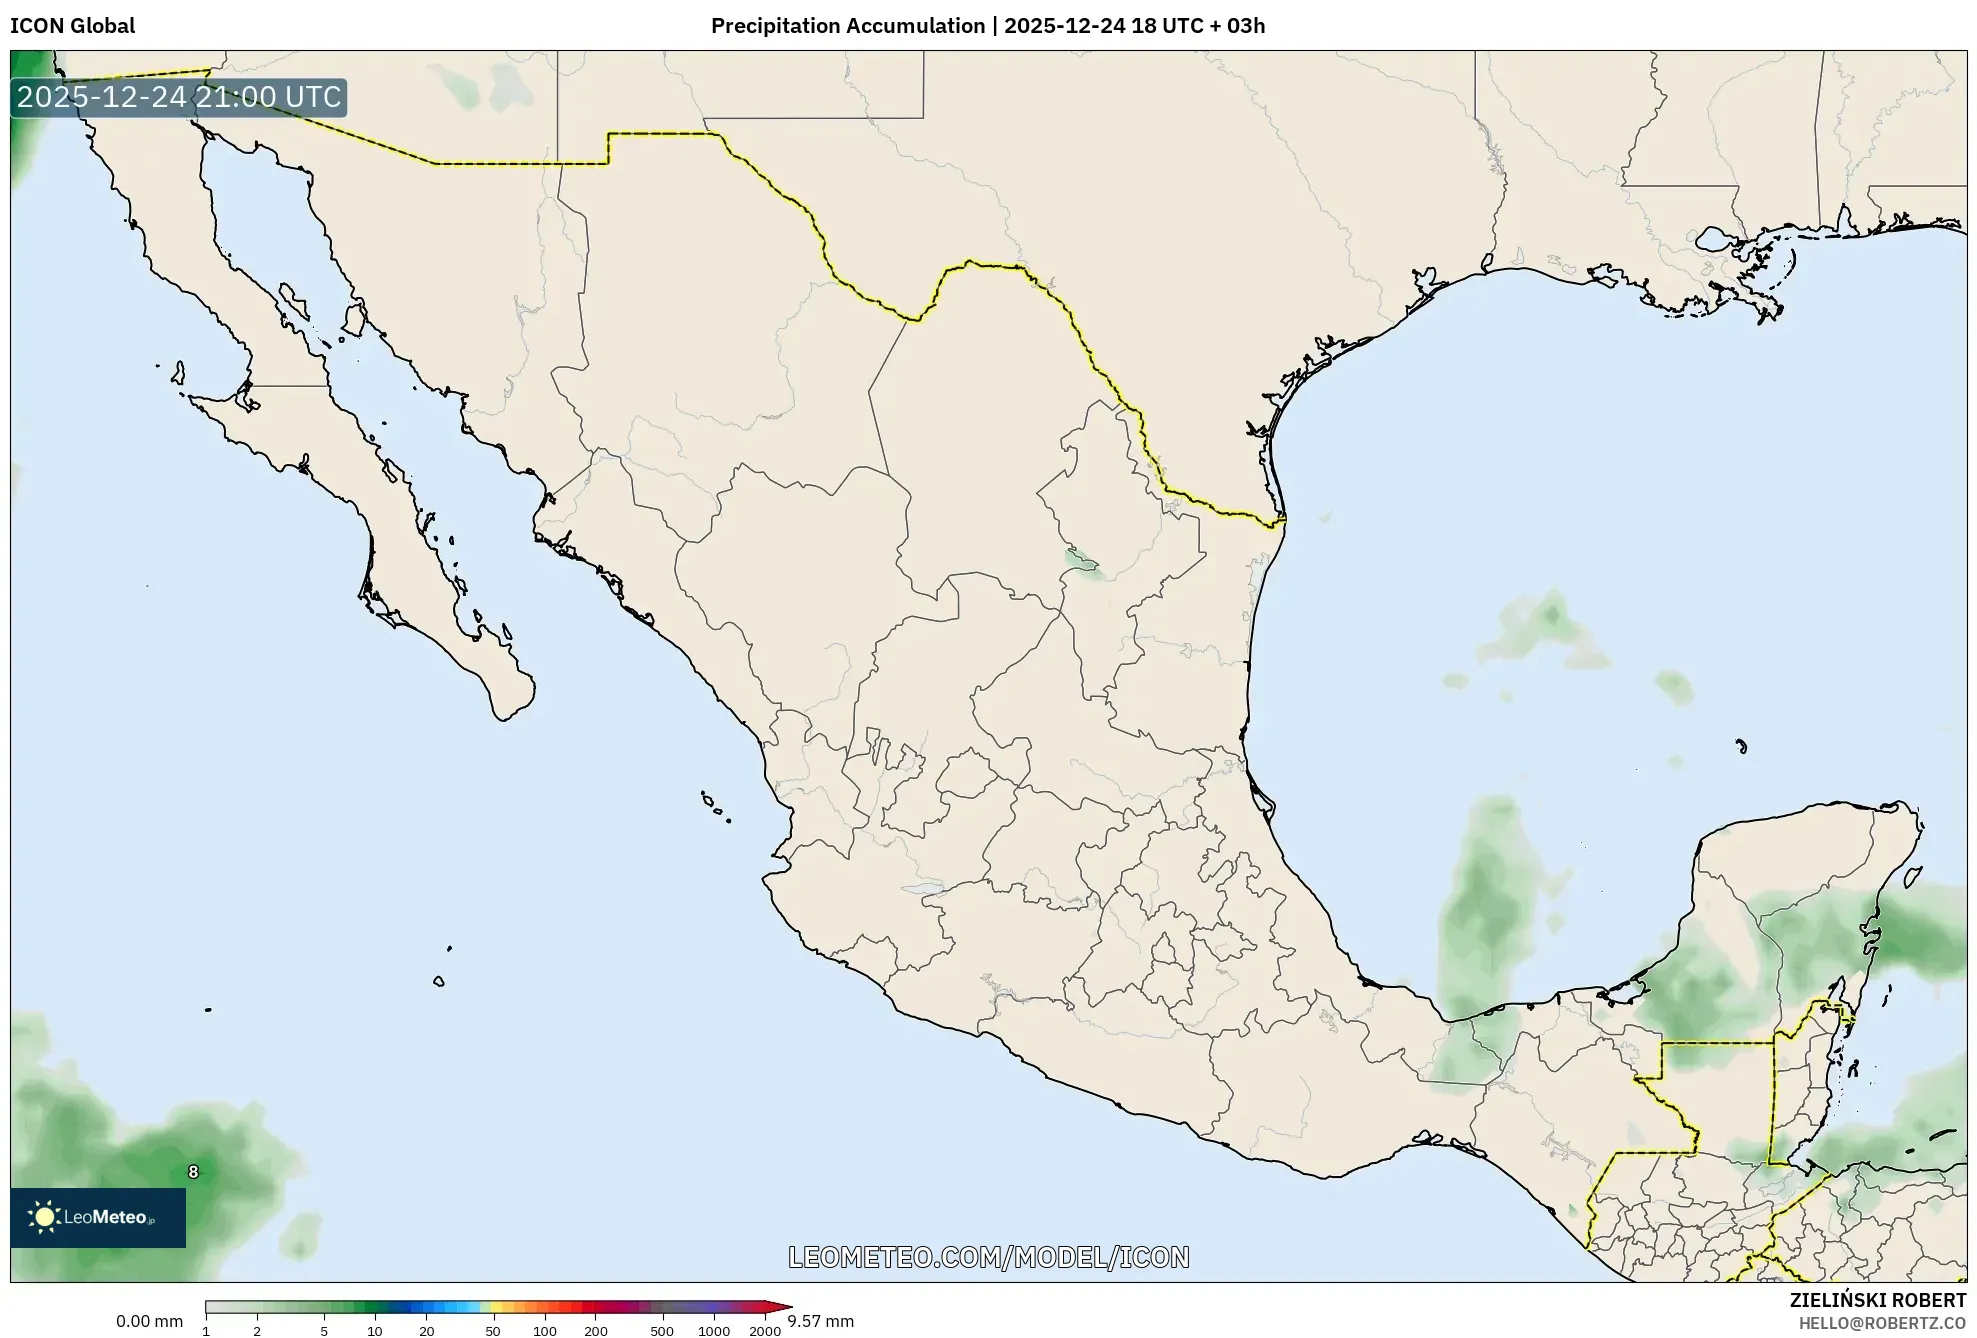Expand the 18 UTC model run label

(x=1168, y=26)
